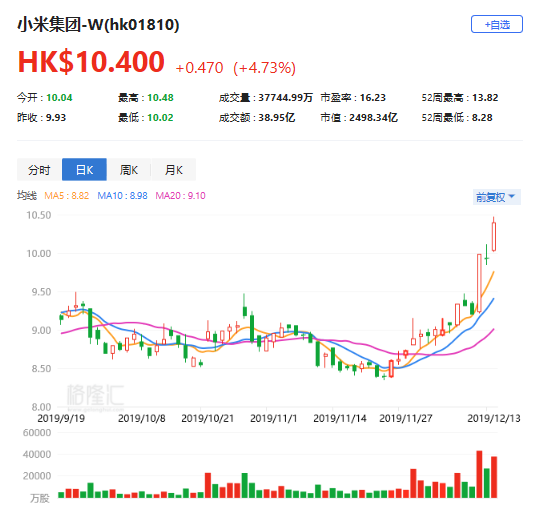Expand the 前复权 adjustment dropdown

pos(496,197)
